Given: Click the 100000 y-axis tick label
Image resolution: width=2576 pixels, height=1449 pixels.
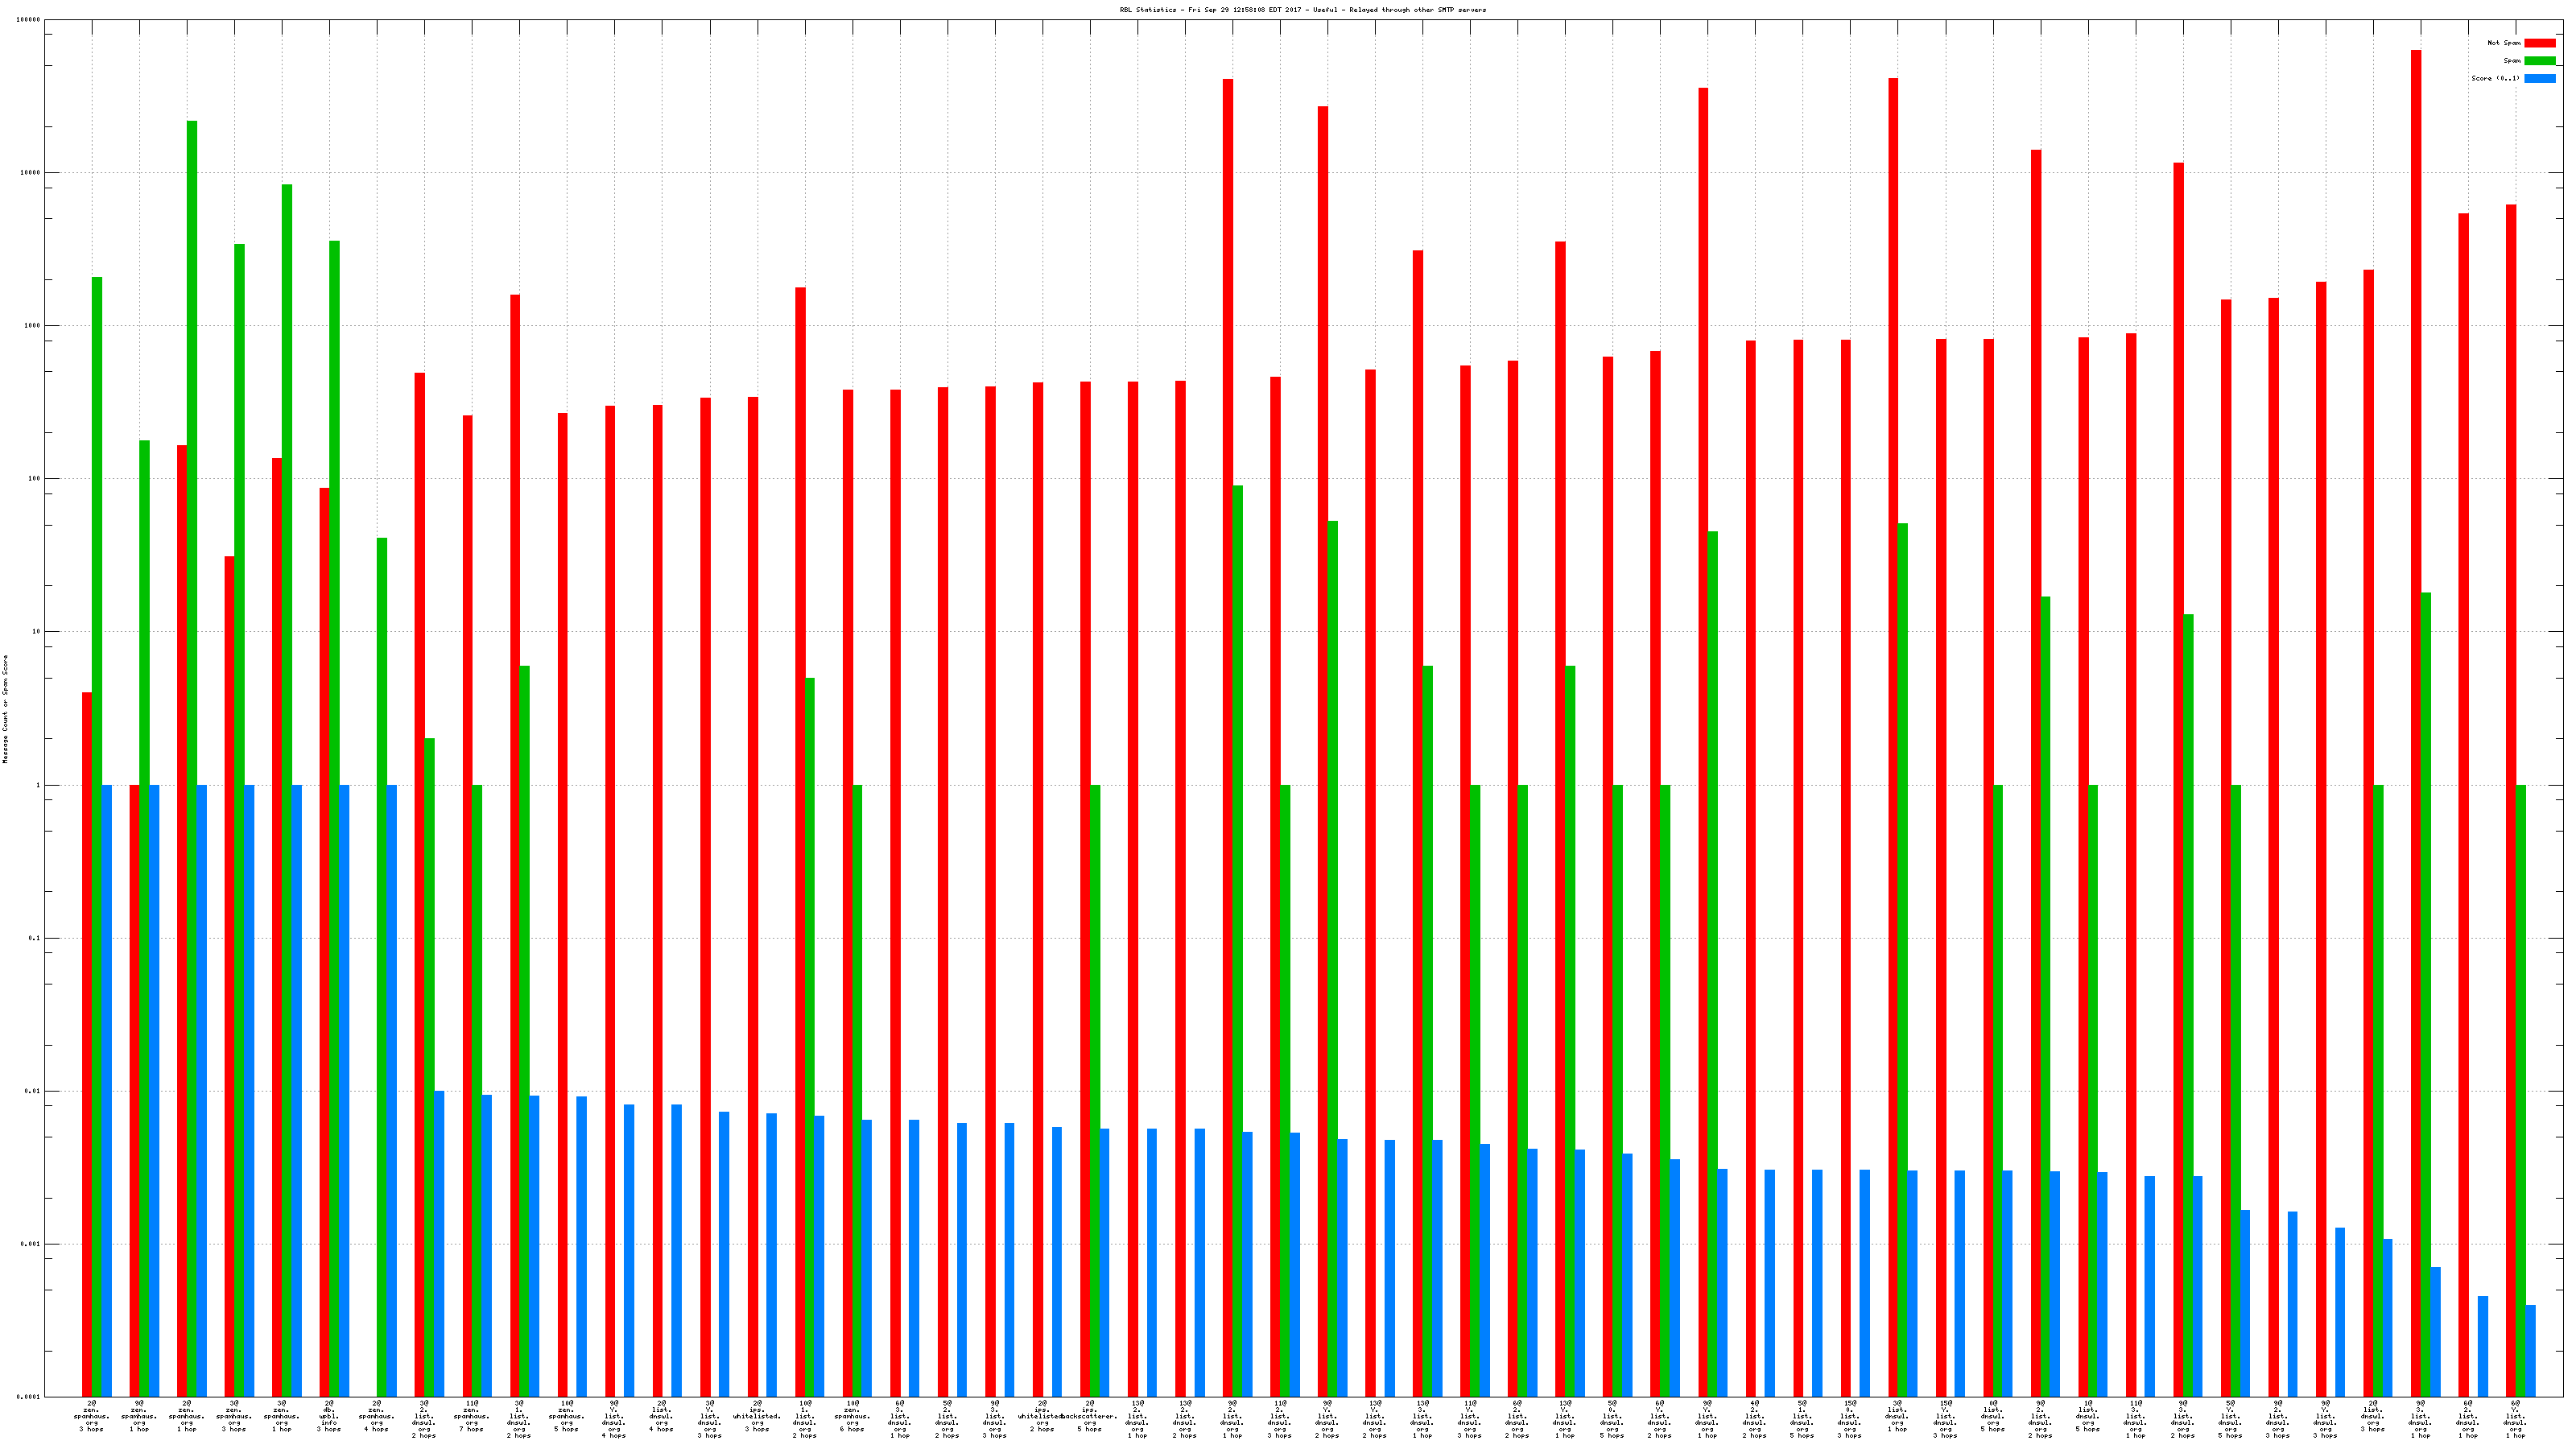Looking at the screenshot, I should click(29, 20).
